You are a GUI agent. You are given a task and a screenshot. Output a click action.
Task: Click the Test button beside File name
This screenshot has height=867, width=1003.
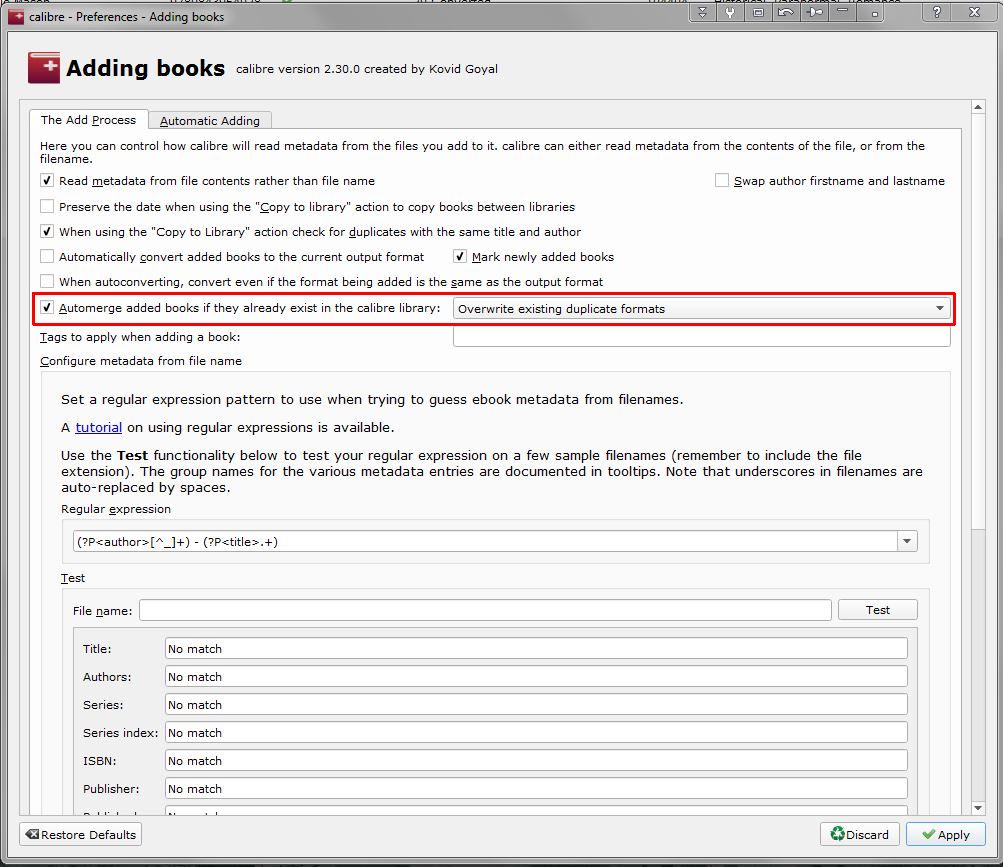click(x=878, y=610)
